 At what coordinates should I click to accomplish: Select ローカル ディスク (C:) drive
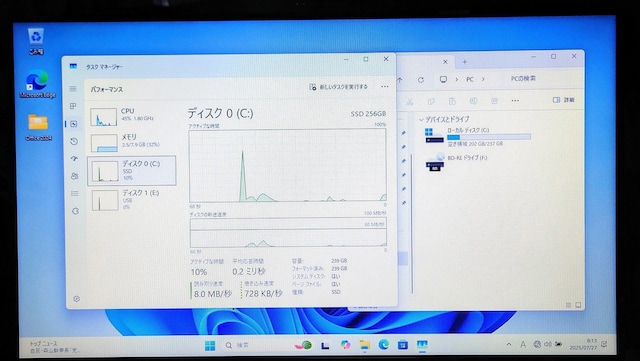click(478, 137)
